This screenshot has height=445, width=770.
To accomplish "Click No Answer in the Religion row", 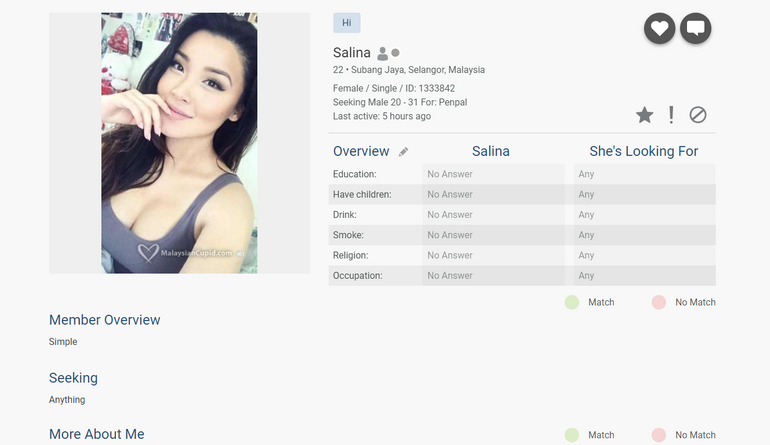I will (450, 255).
